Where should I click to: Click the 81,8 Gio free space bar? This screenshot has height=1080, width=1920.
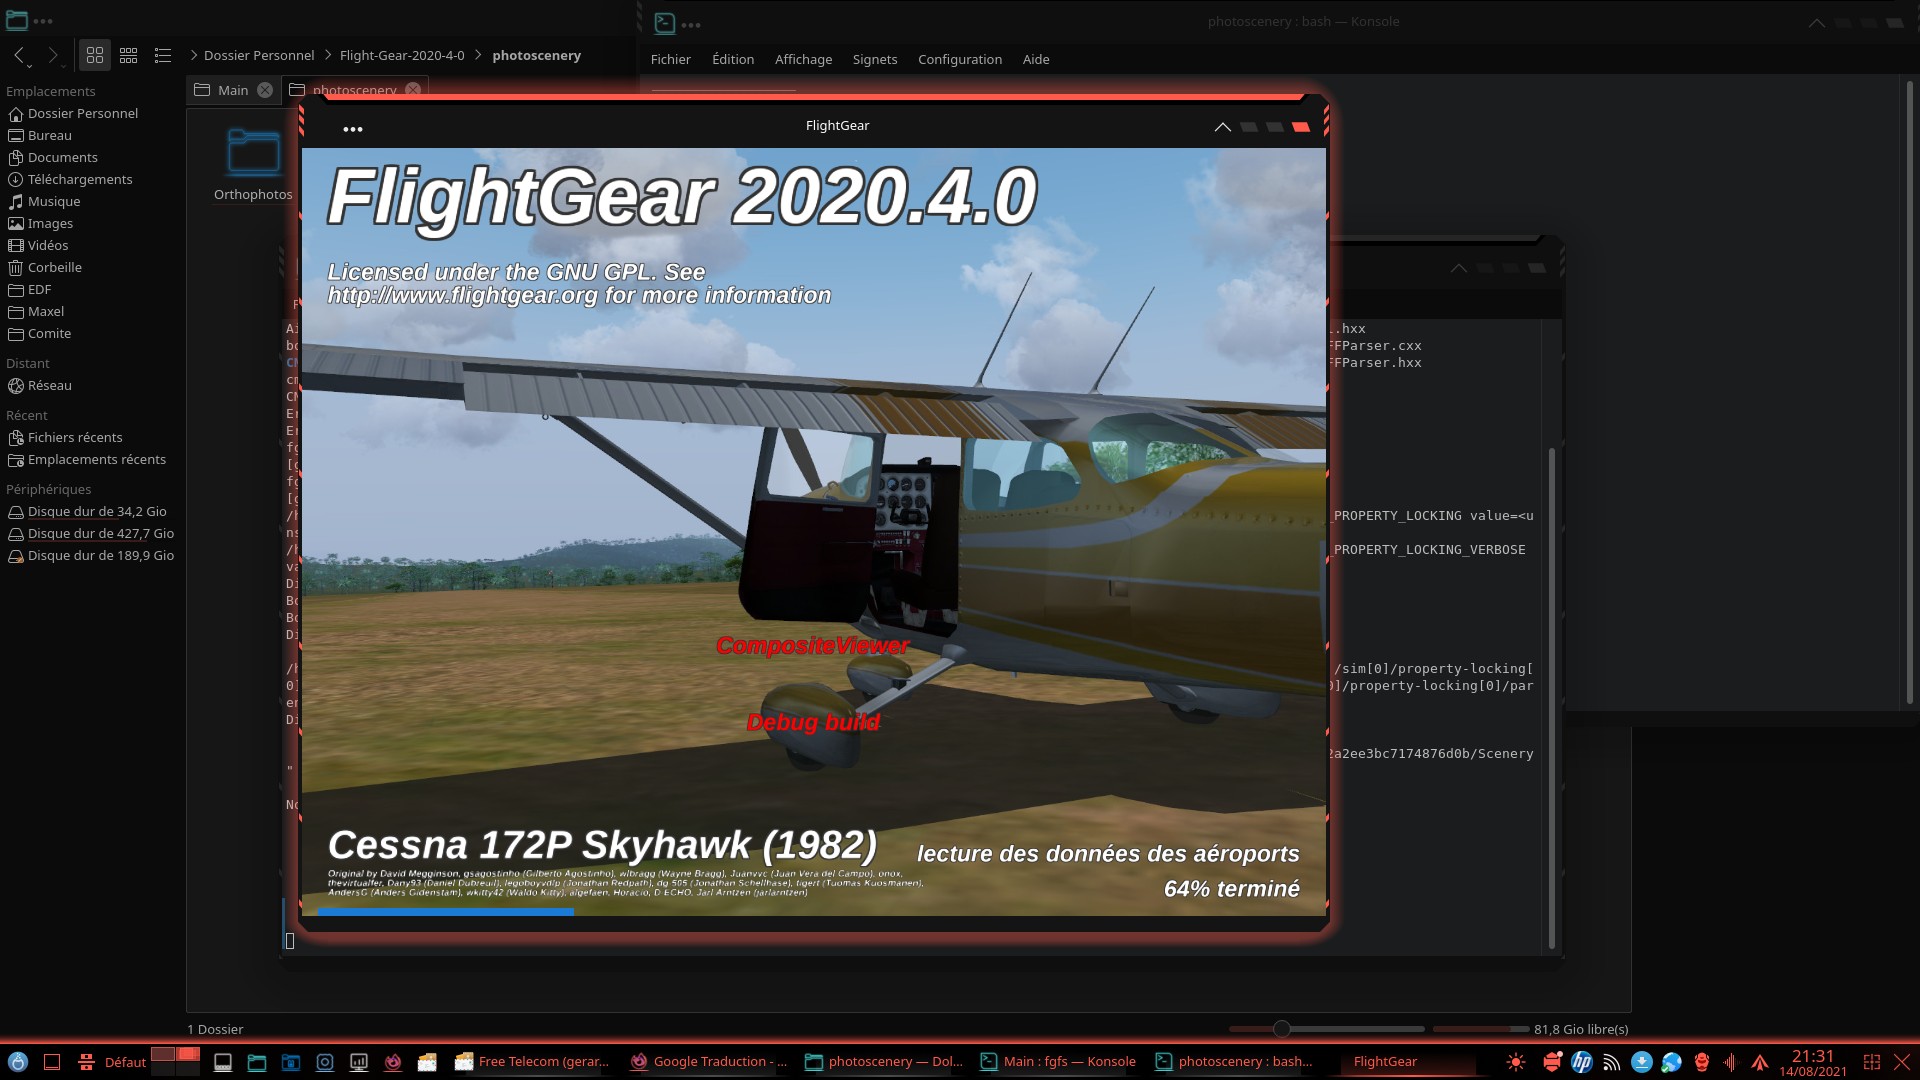point(1480,1028)
